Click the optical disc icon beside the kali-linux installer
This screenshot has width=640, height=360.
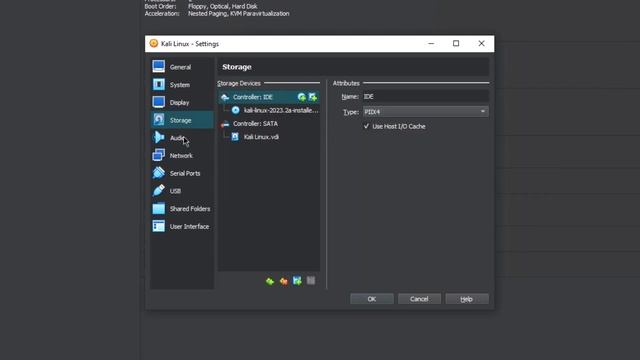pyautogui.click(x=236, y=110)
